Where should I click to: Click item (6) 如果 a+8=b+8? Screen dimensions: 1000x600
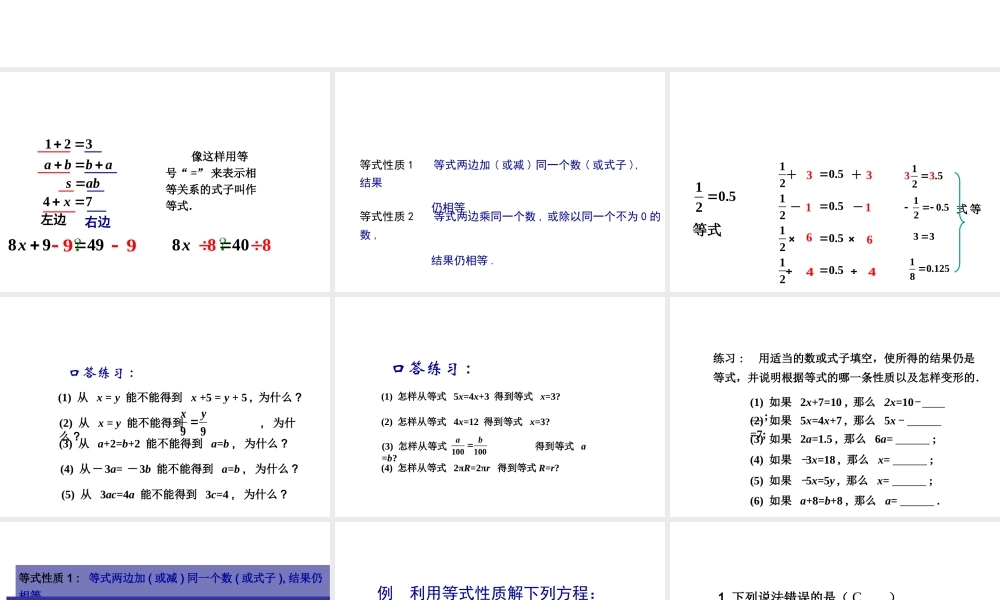845,501
